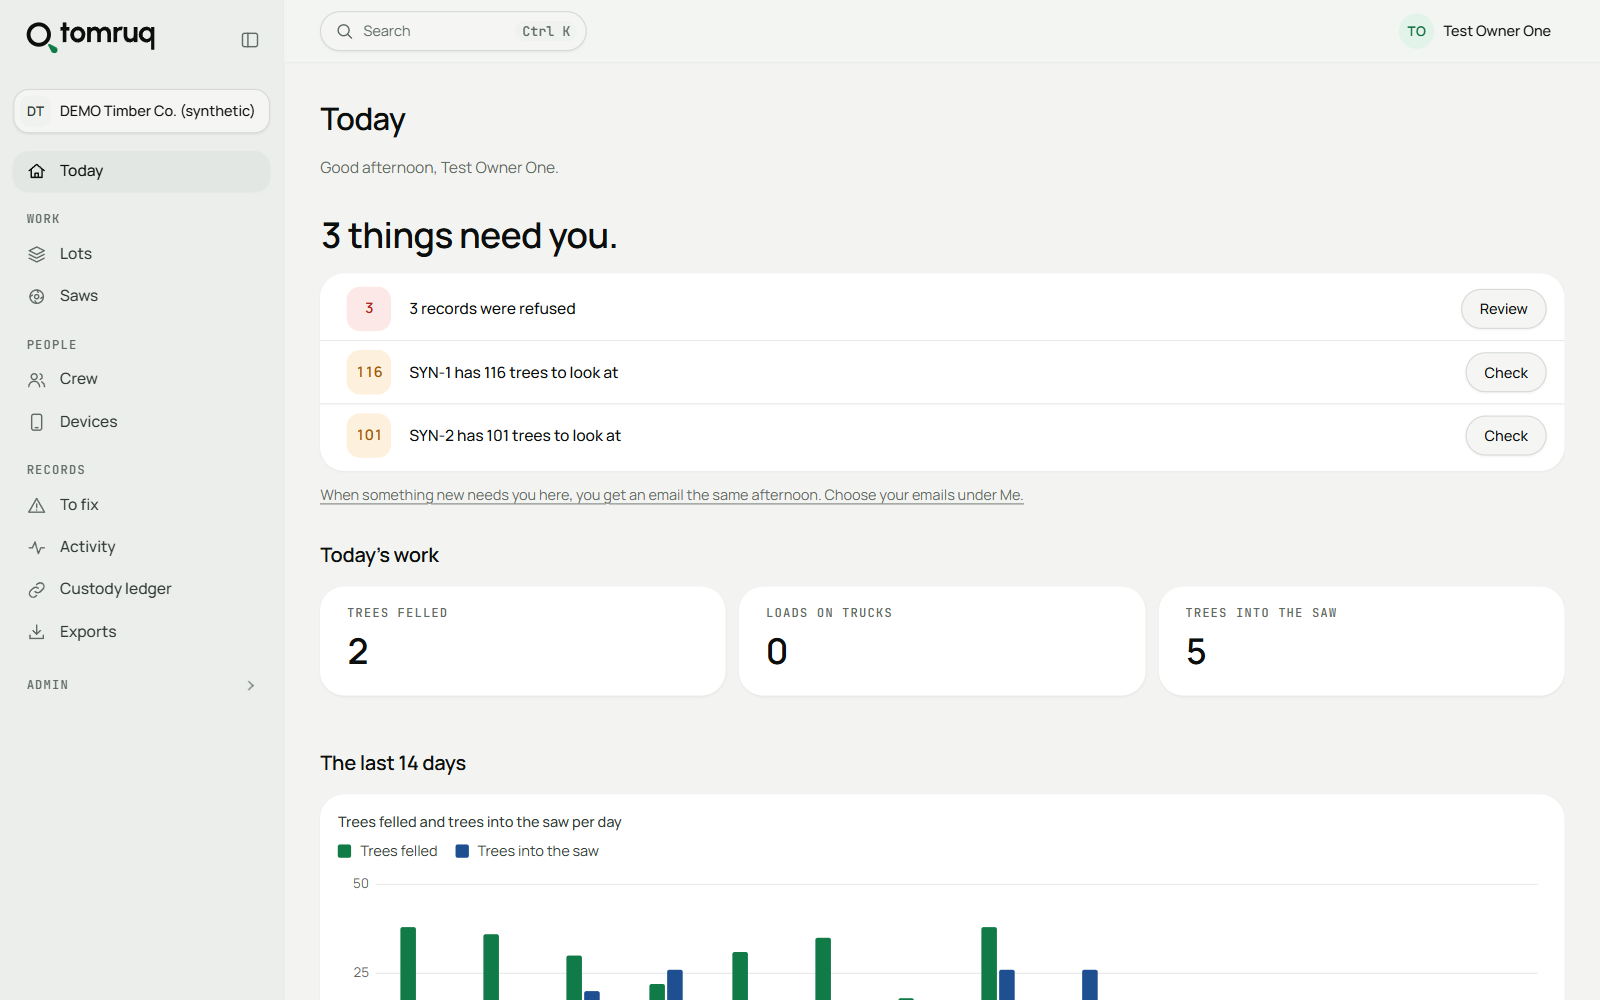Open Crew in the sidebar
This screenshot has height=1000, width=1600.
point(142,379)
